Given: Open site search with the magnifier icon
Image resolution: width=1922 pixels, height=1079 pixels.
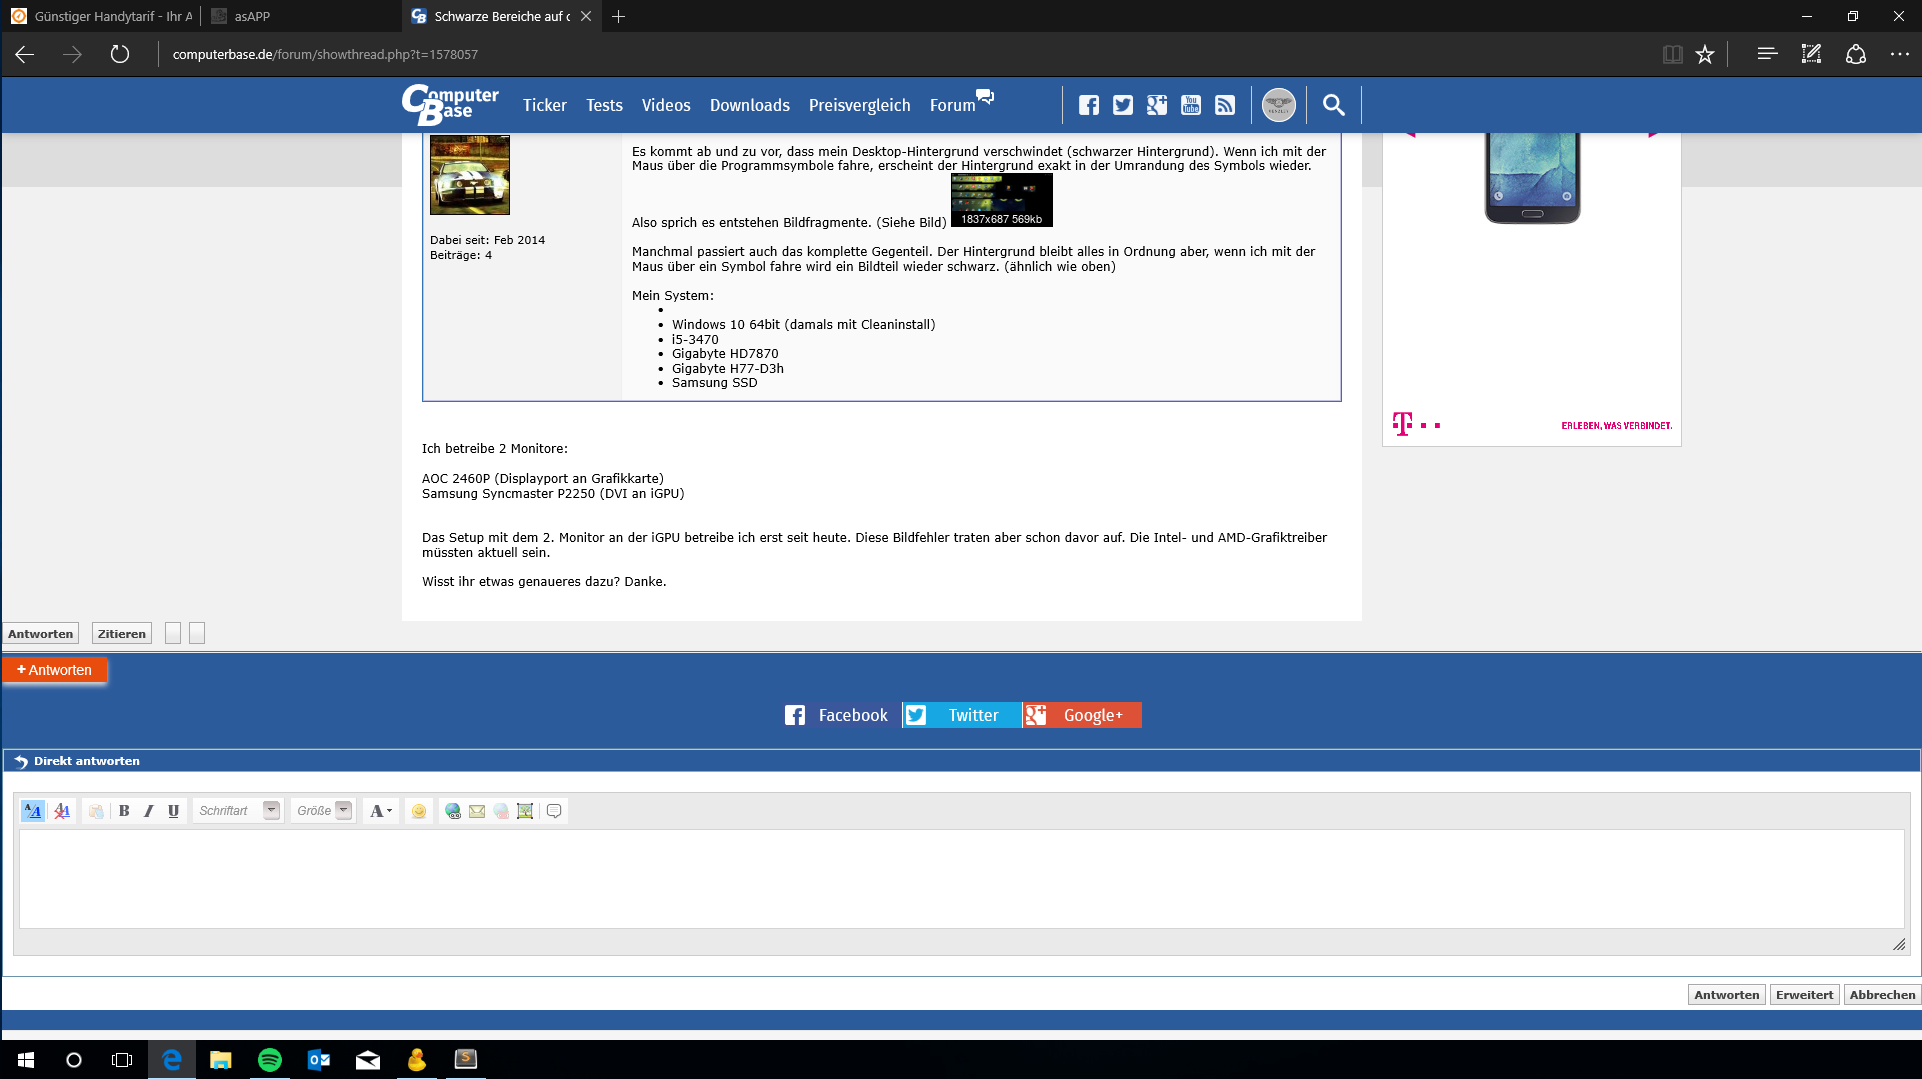Looking at the screenshot, I should (1334, 105).
